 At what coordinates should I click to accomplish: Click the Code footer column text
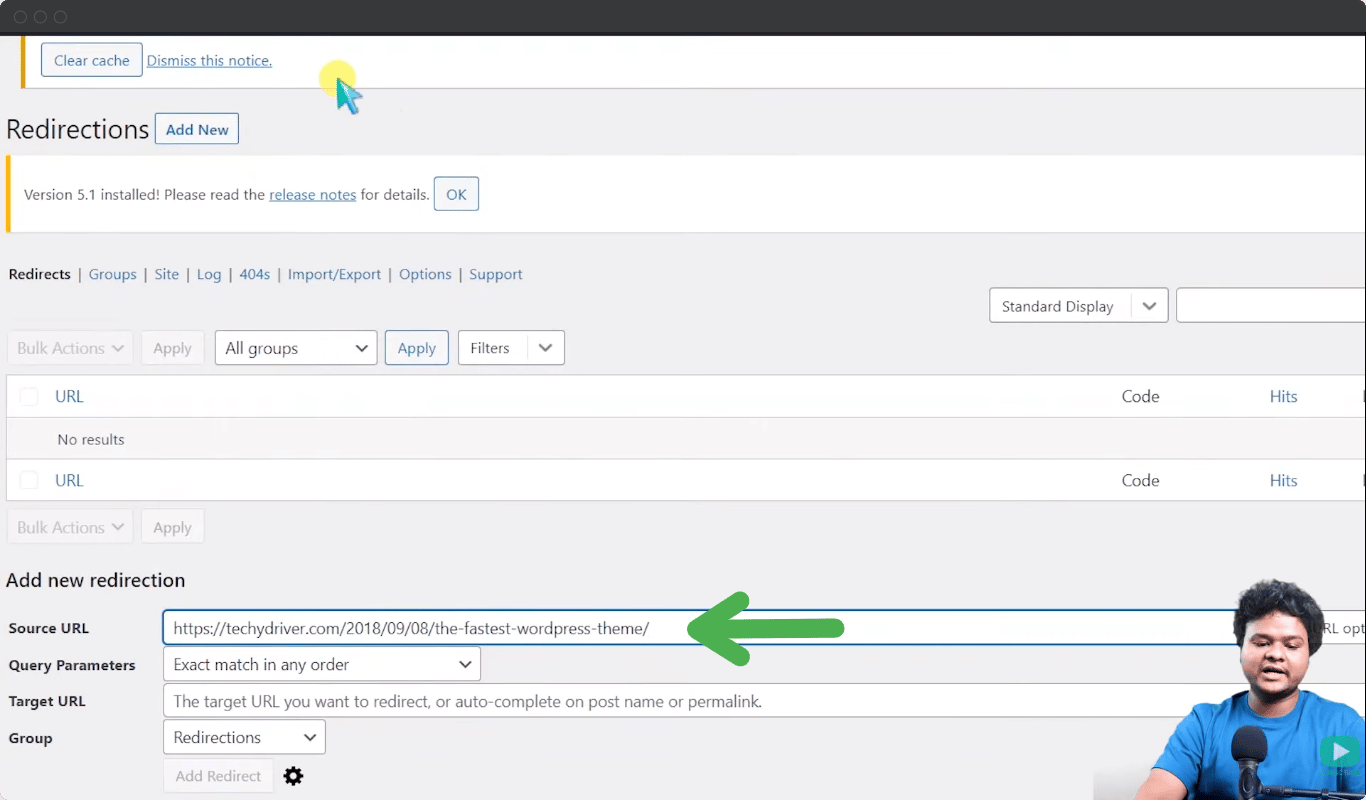coord(1141,481)
